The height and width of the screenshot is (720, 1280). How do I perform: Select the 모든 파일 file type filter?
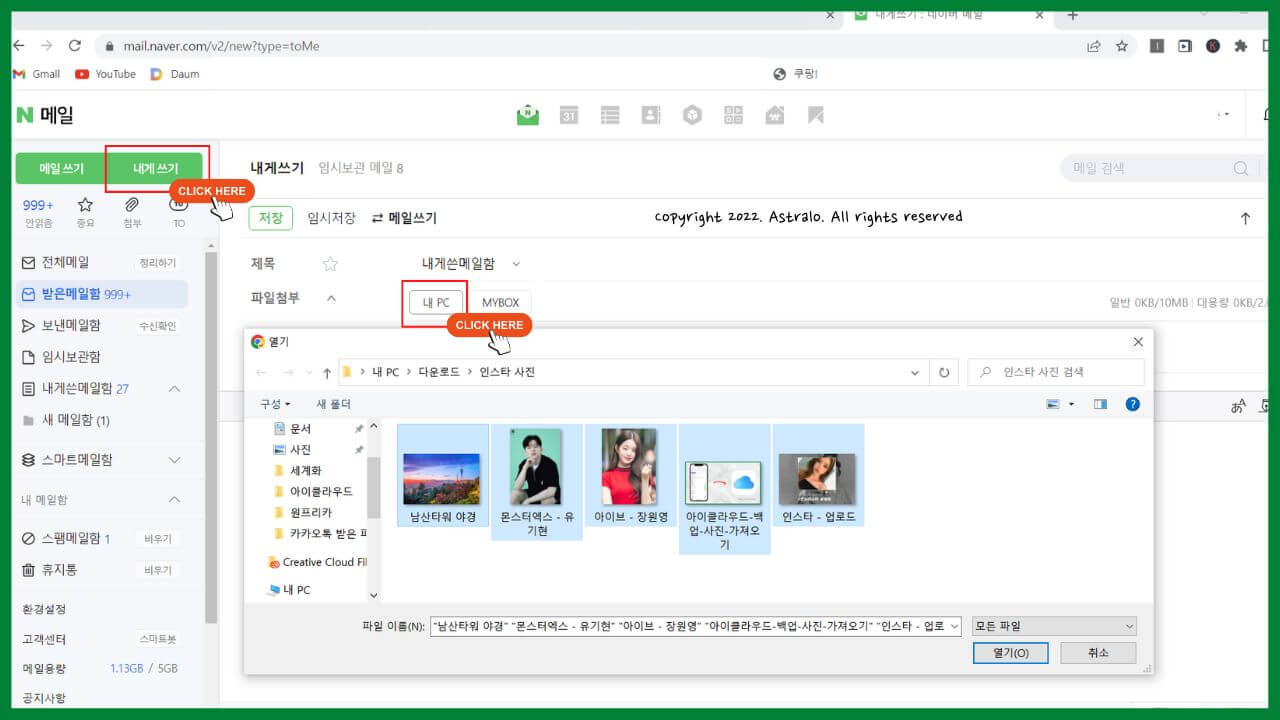point(1053,625)
